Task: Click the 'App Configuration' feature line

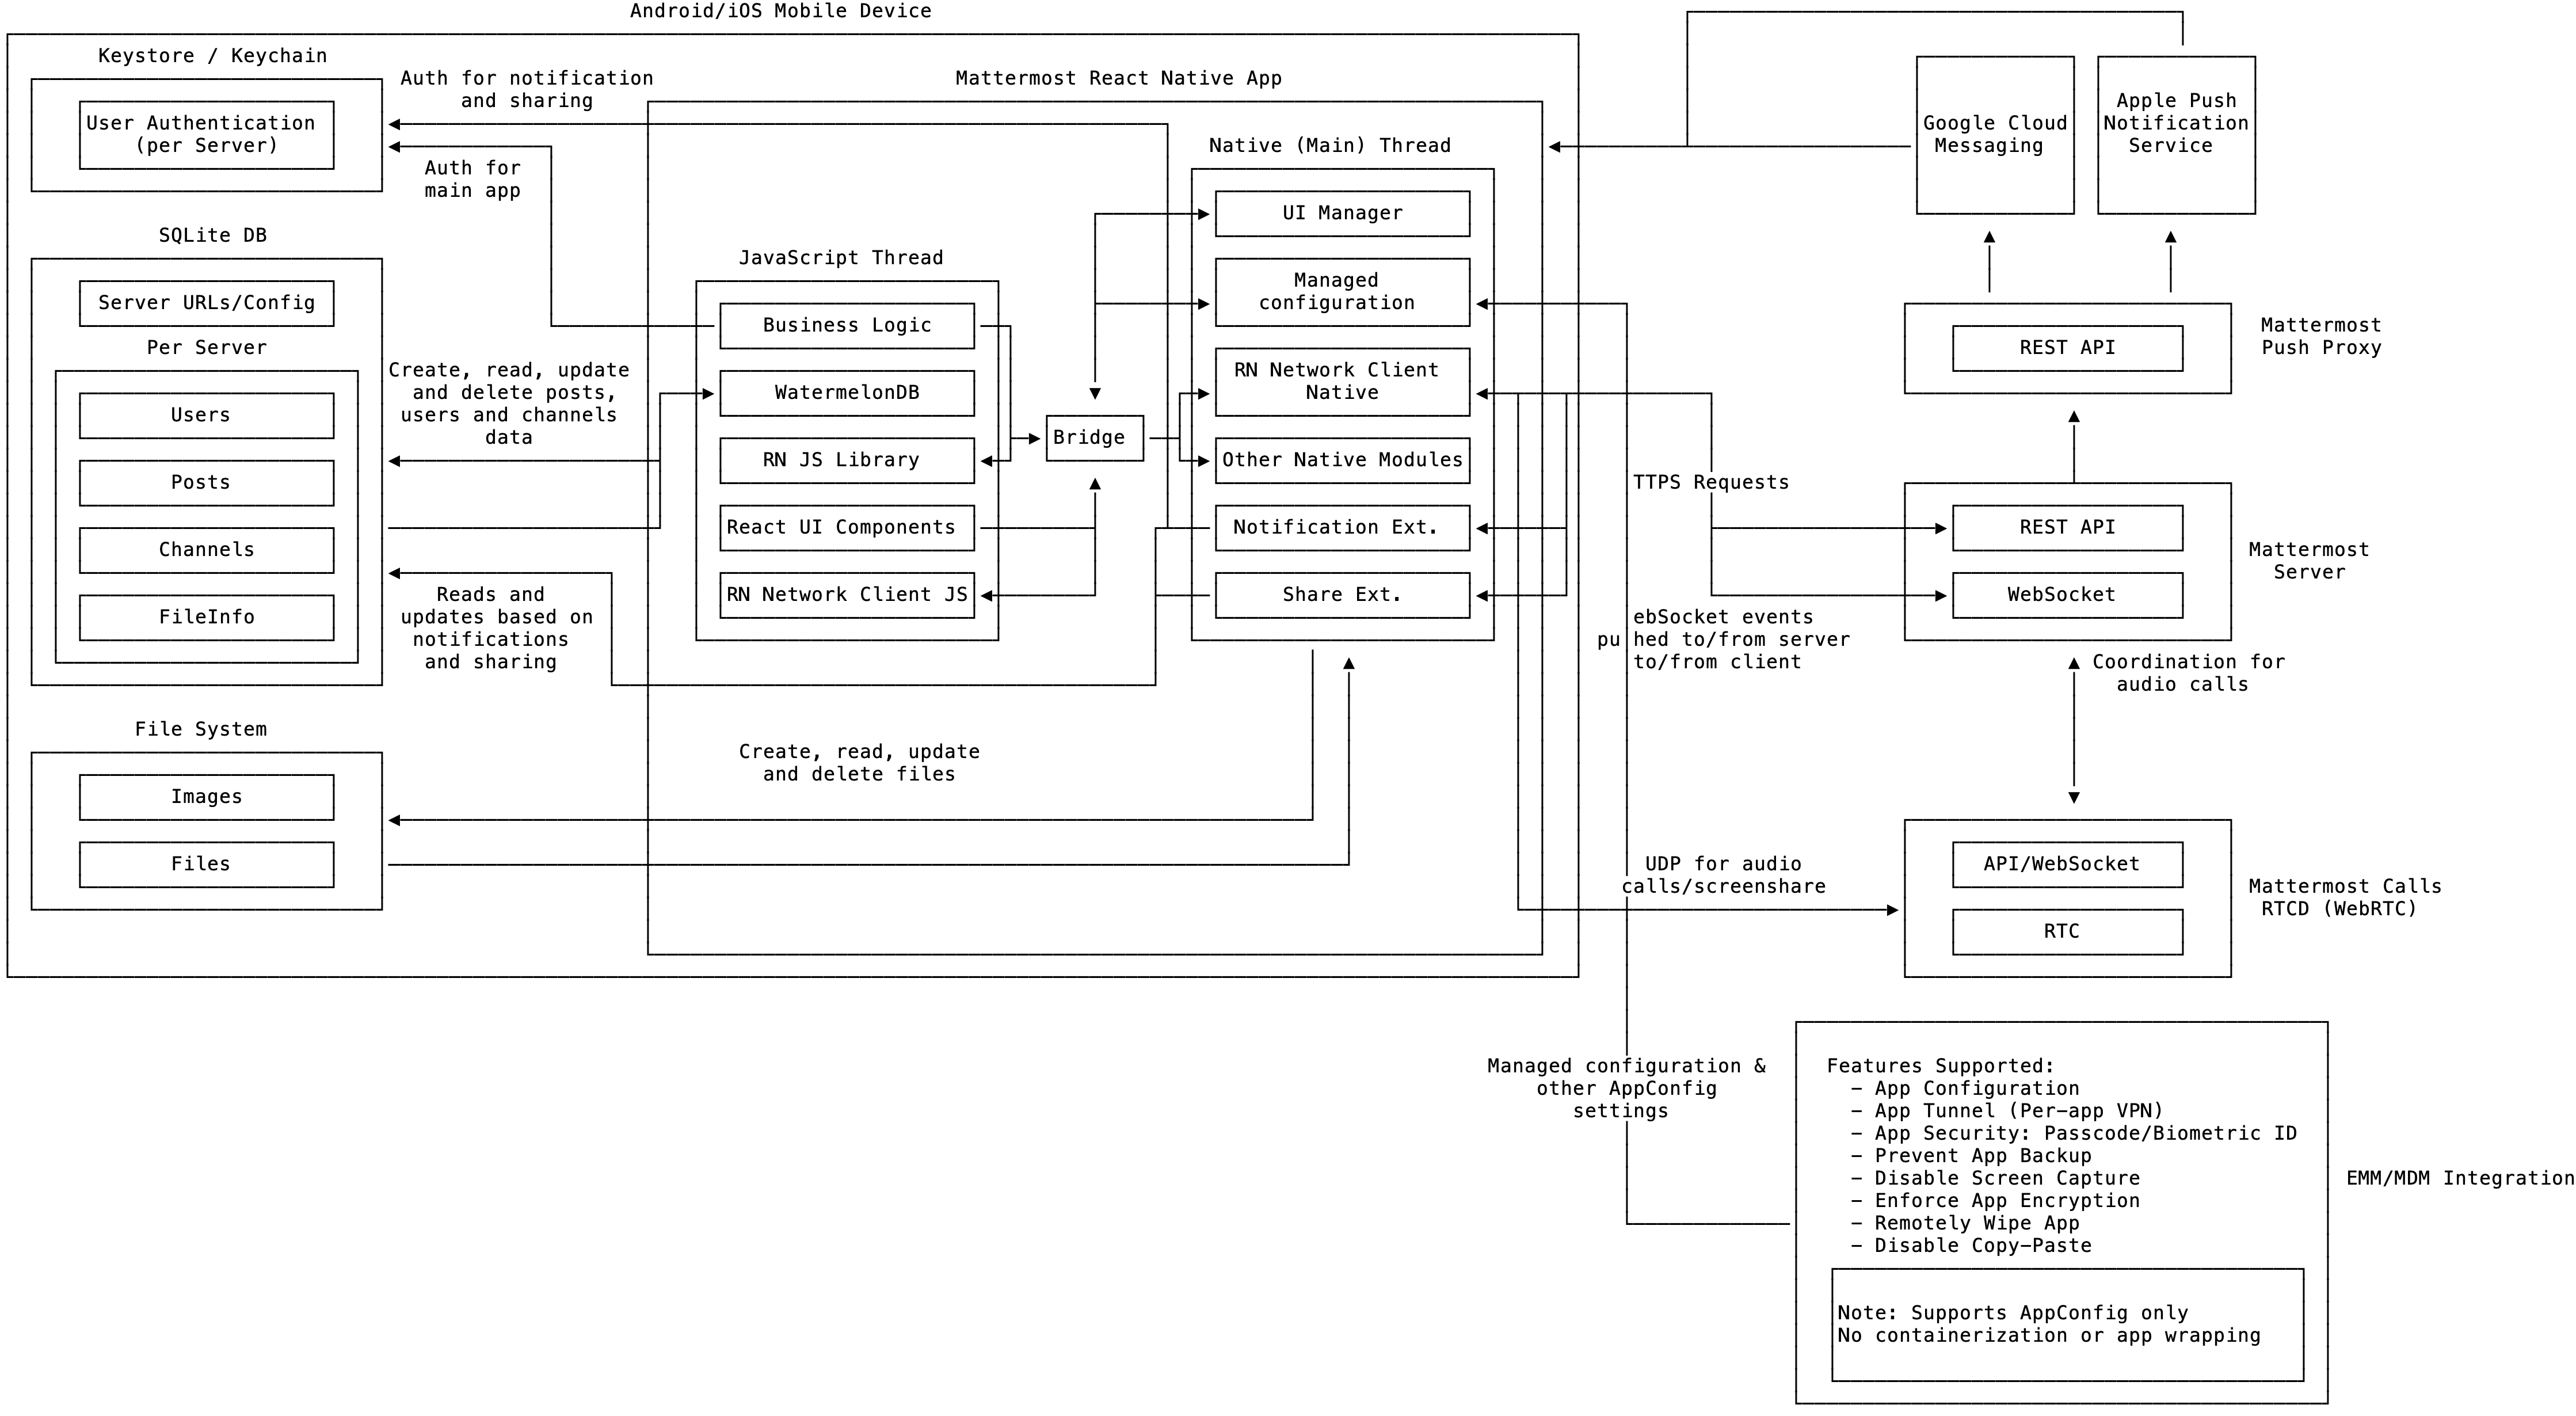Action: [1965, 1089]
